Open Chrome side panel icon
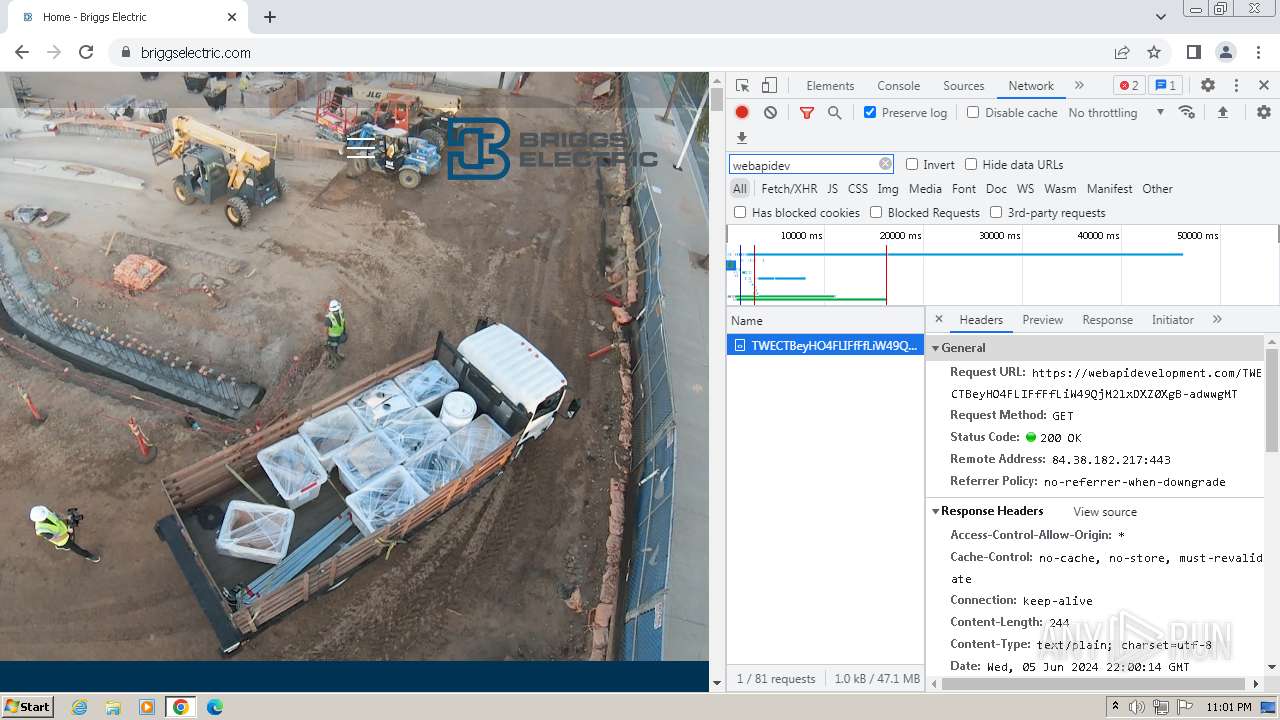This screenshot has width=1280, height=720. [x=1193, y=52]
